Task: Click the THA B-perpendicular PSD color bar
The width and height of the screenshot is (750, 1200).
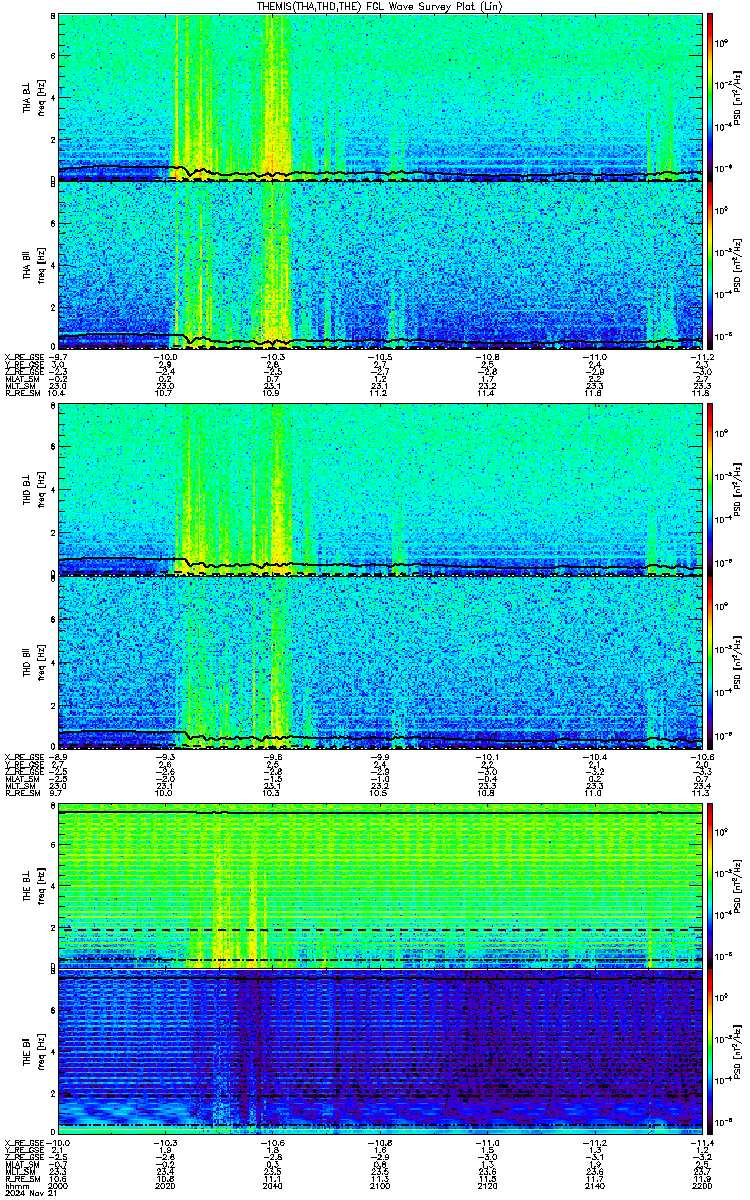Action: pyautogui.click(x=711, y=98)
